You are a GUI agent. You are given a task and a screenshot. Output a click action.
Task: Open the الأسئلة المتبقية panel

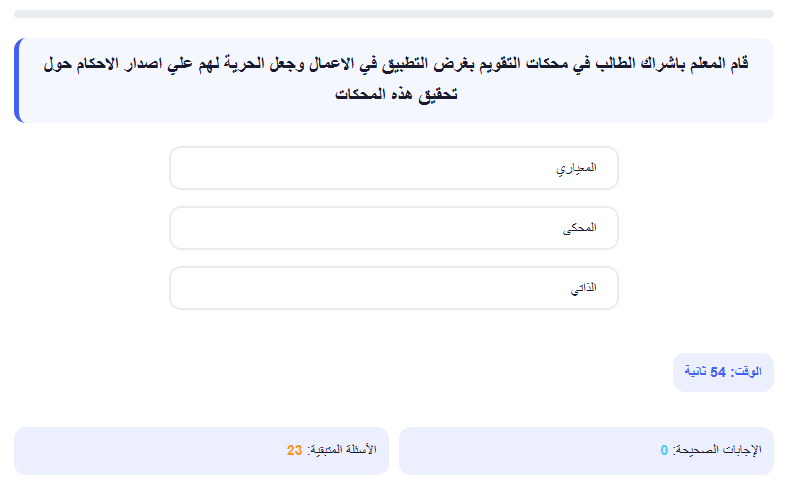coord(201,451)
